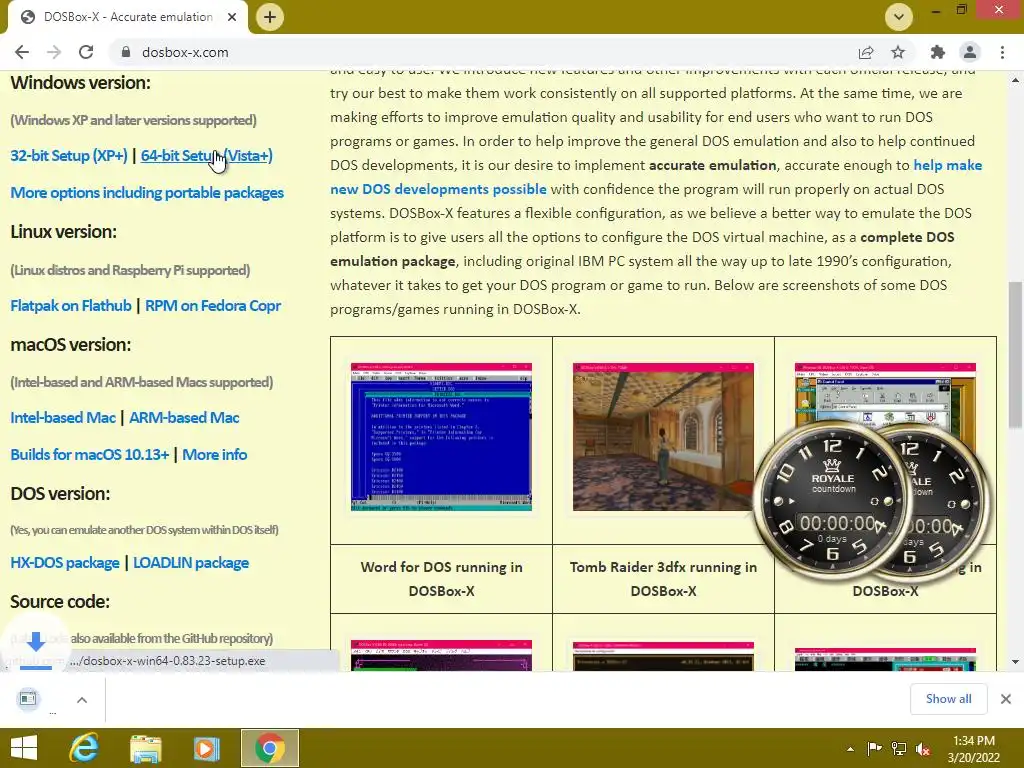Open Word for DOS screenshot thumbnail
Viewport: 1024px width, 768px height.
coord(441,437)
